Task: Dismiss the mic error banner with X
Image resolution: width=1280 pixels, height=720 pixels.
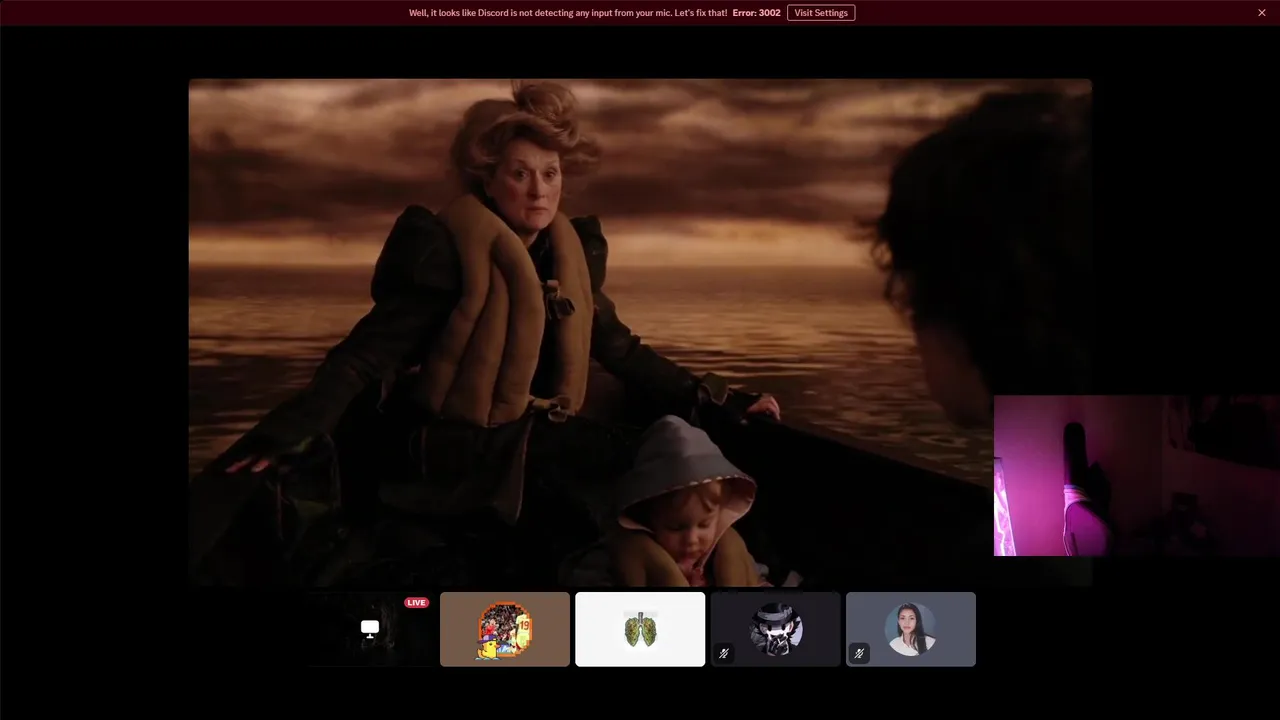Action: point(1262,13)
